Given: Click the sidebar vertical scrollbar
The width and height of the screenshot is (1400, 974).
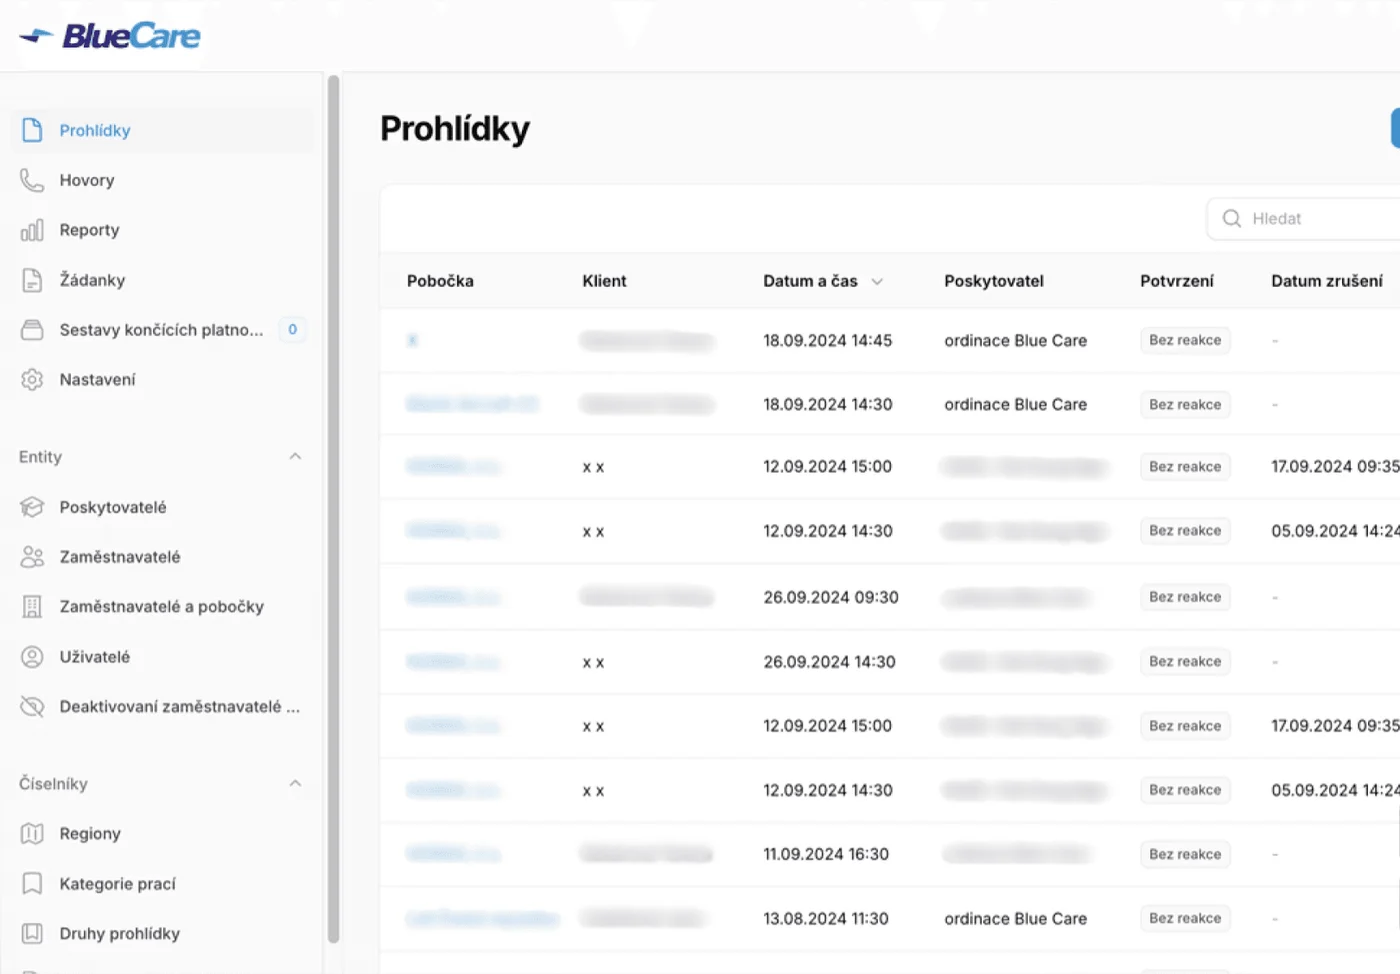Looking at the screenshot, I should (334, 509).
